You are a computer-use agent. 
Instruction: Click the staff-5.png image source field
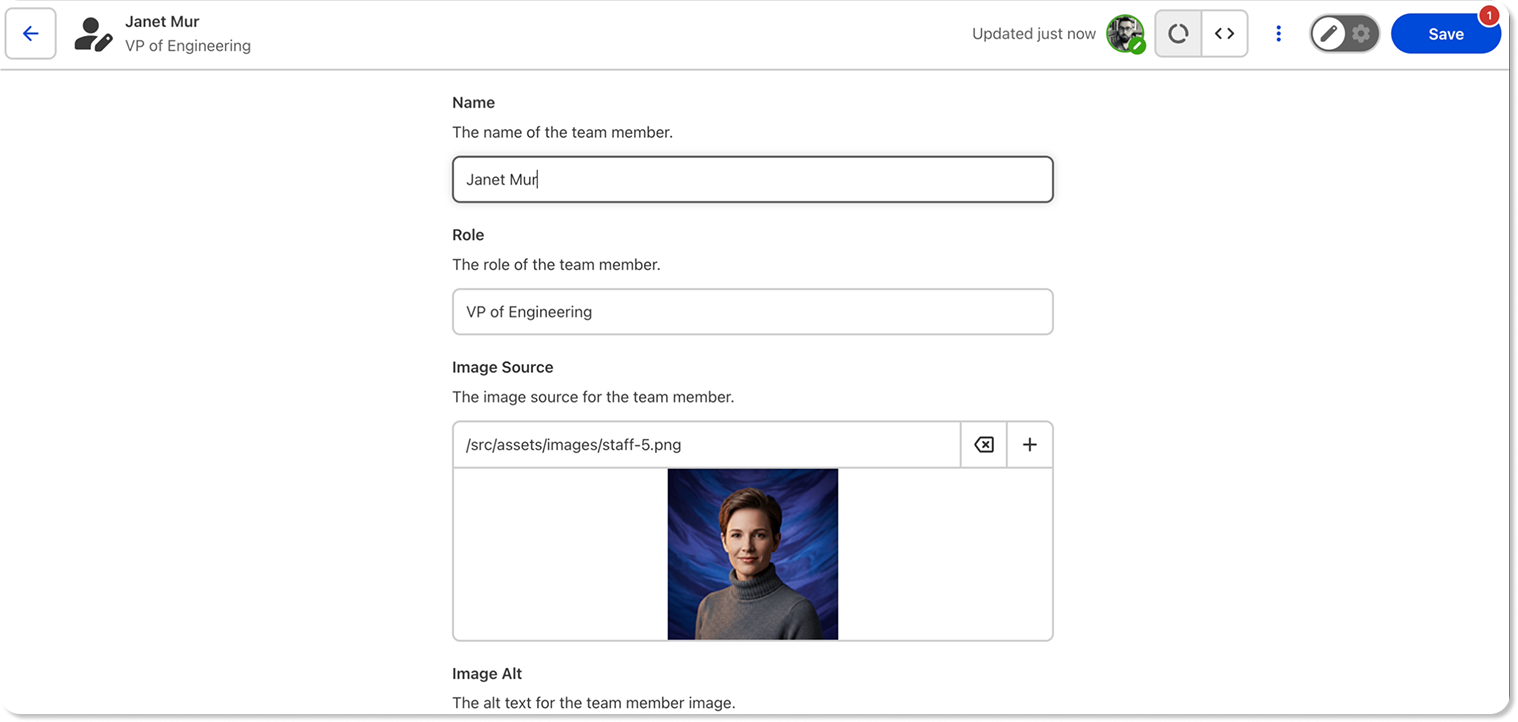706,444
